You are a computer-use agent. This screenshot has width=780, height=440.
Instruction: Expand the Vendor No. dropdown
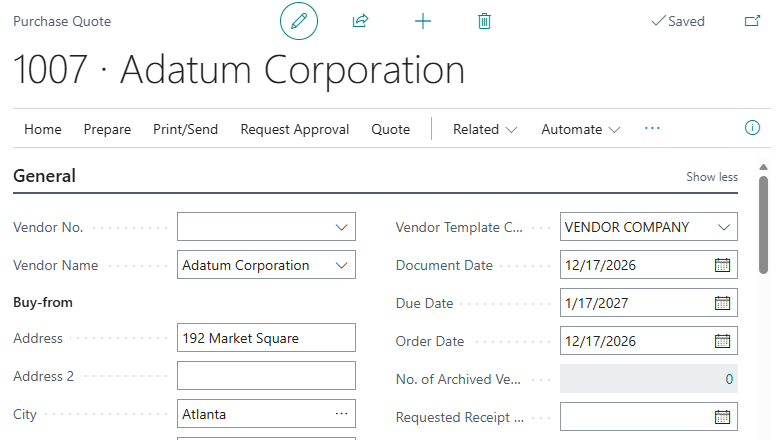(x=341, y=227)
